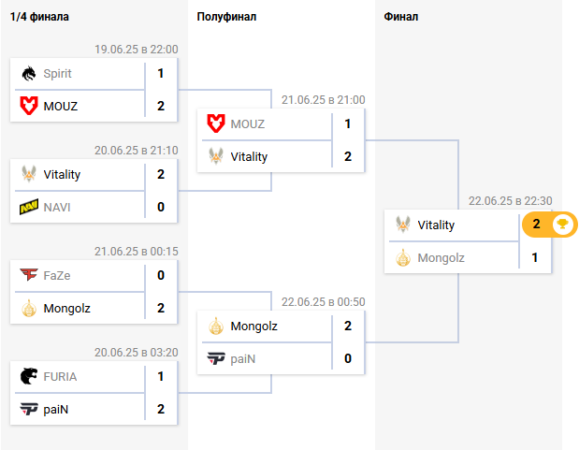
Task: Click the MOUZ heart logo in quarterfinals
Action: click(x=28, y=106)
